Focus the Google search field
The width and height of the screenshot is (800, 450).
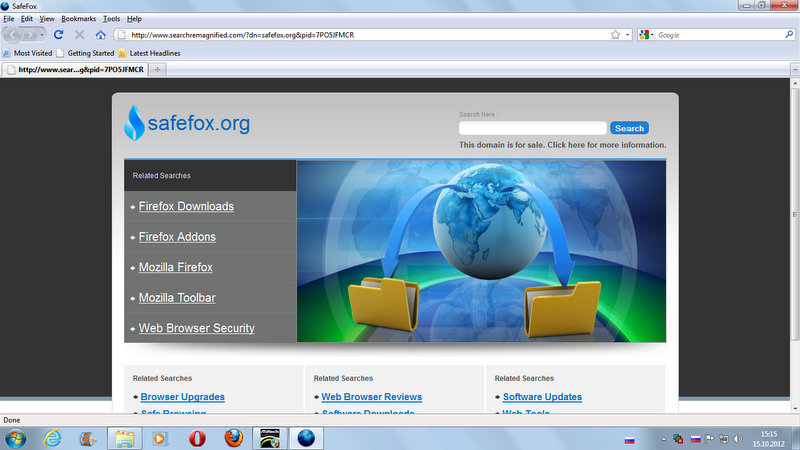tap(719, 35)
